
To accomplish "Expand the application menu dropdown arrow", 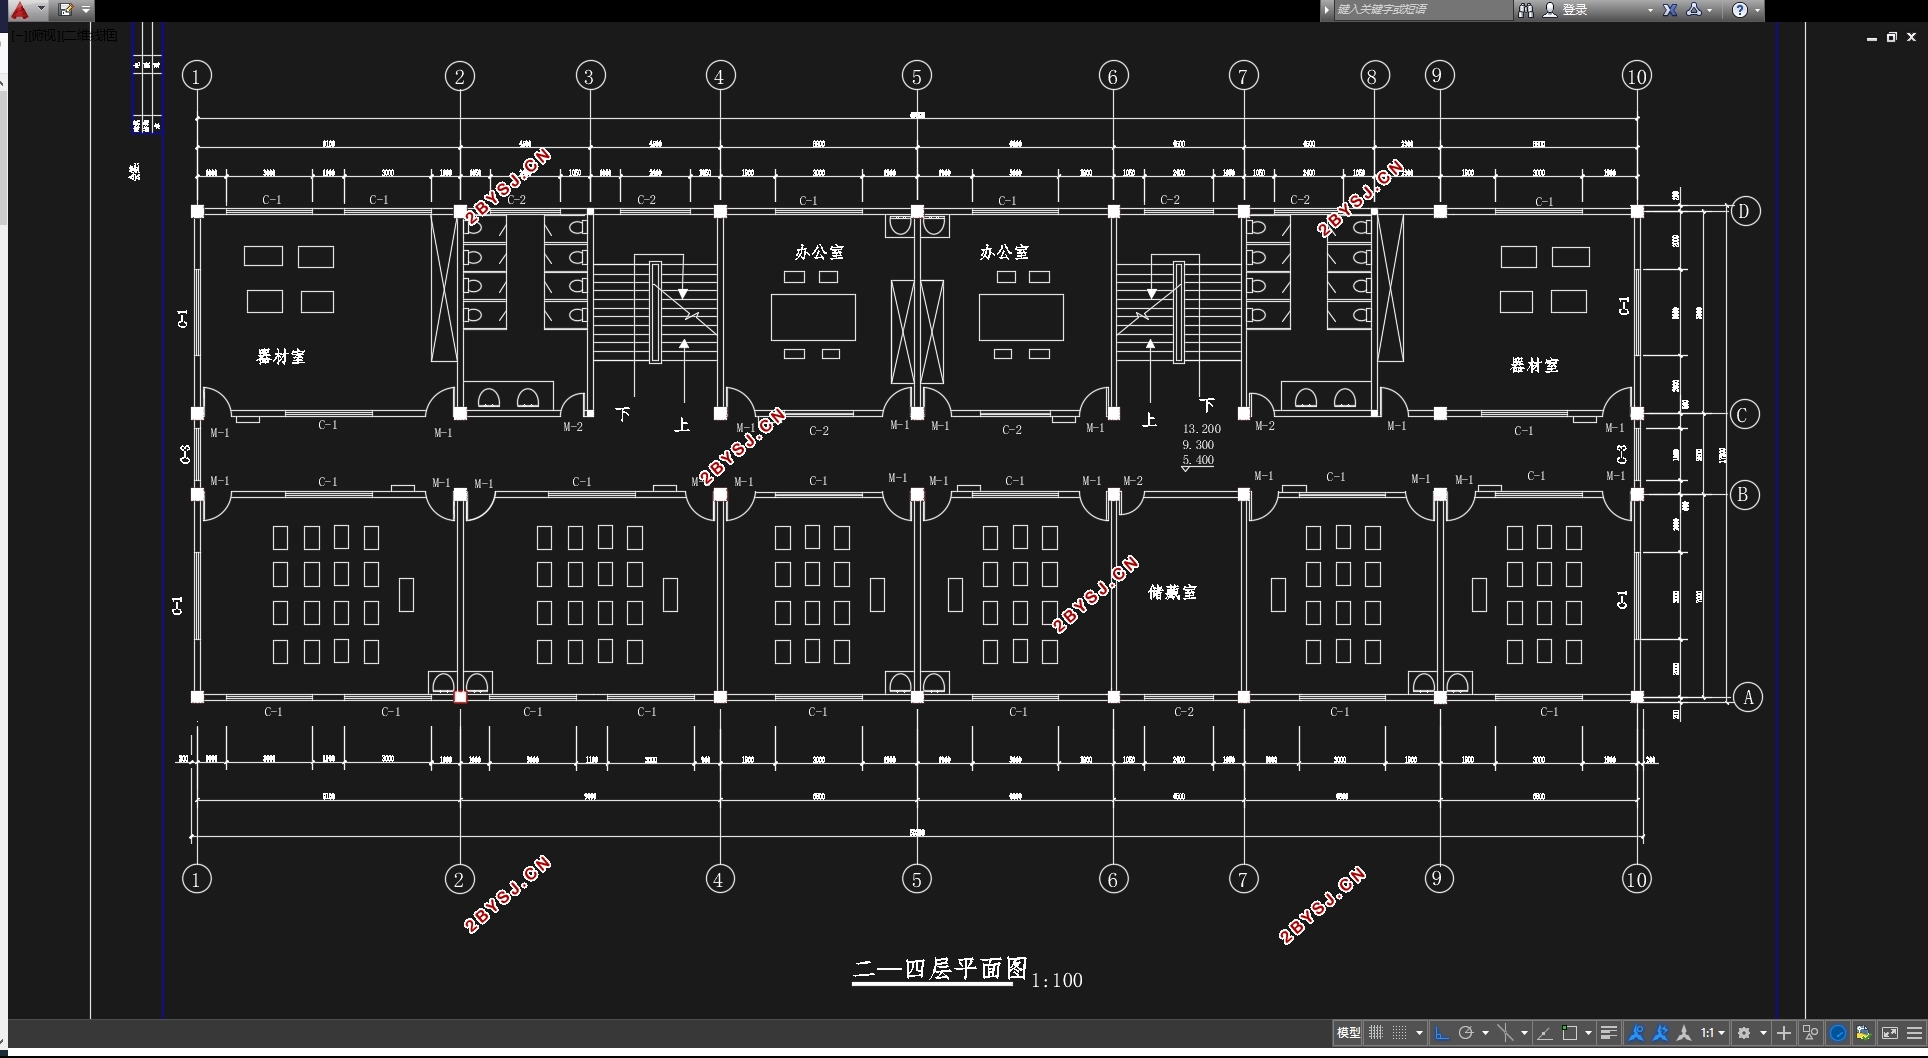I will tap(41, 9).
